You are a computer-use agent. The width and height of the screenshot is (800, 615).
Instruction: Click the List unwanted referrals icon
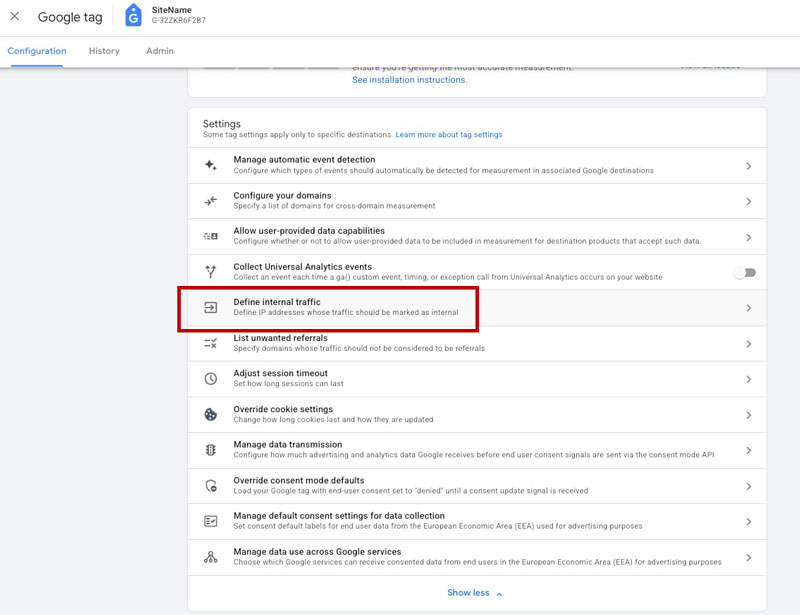point(212,343)
